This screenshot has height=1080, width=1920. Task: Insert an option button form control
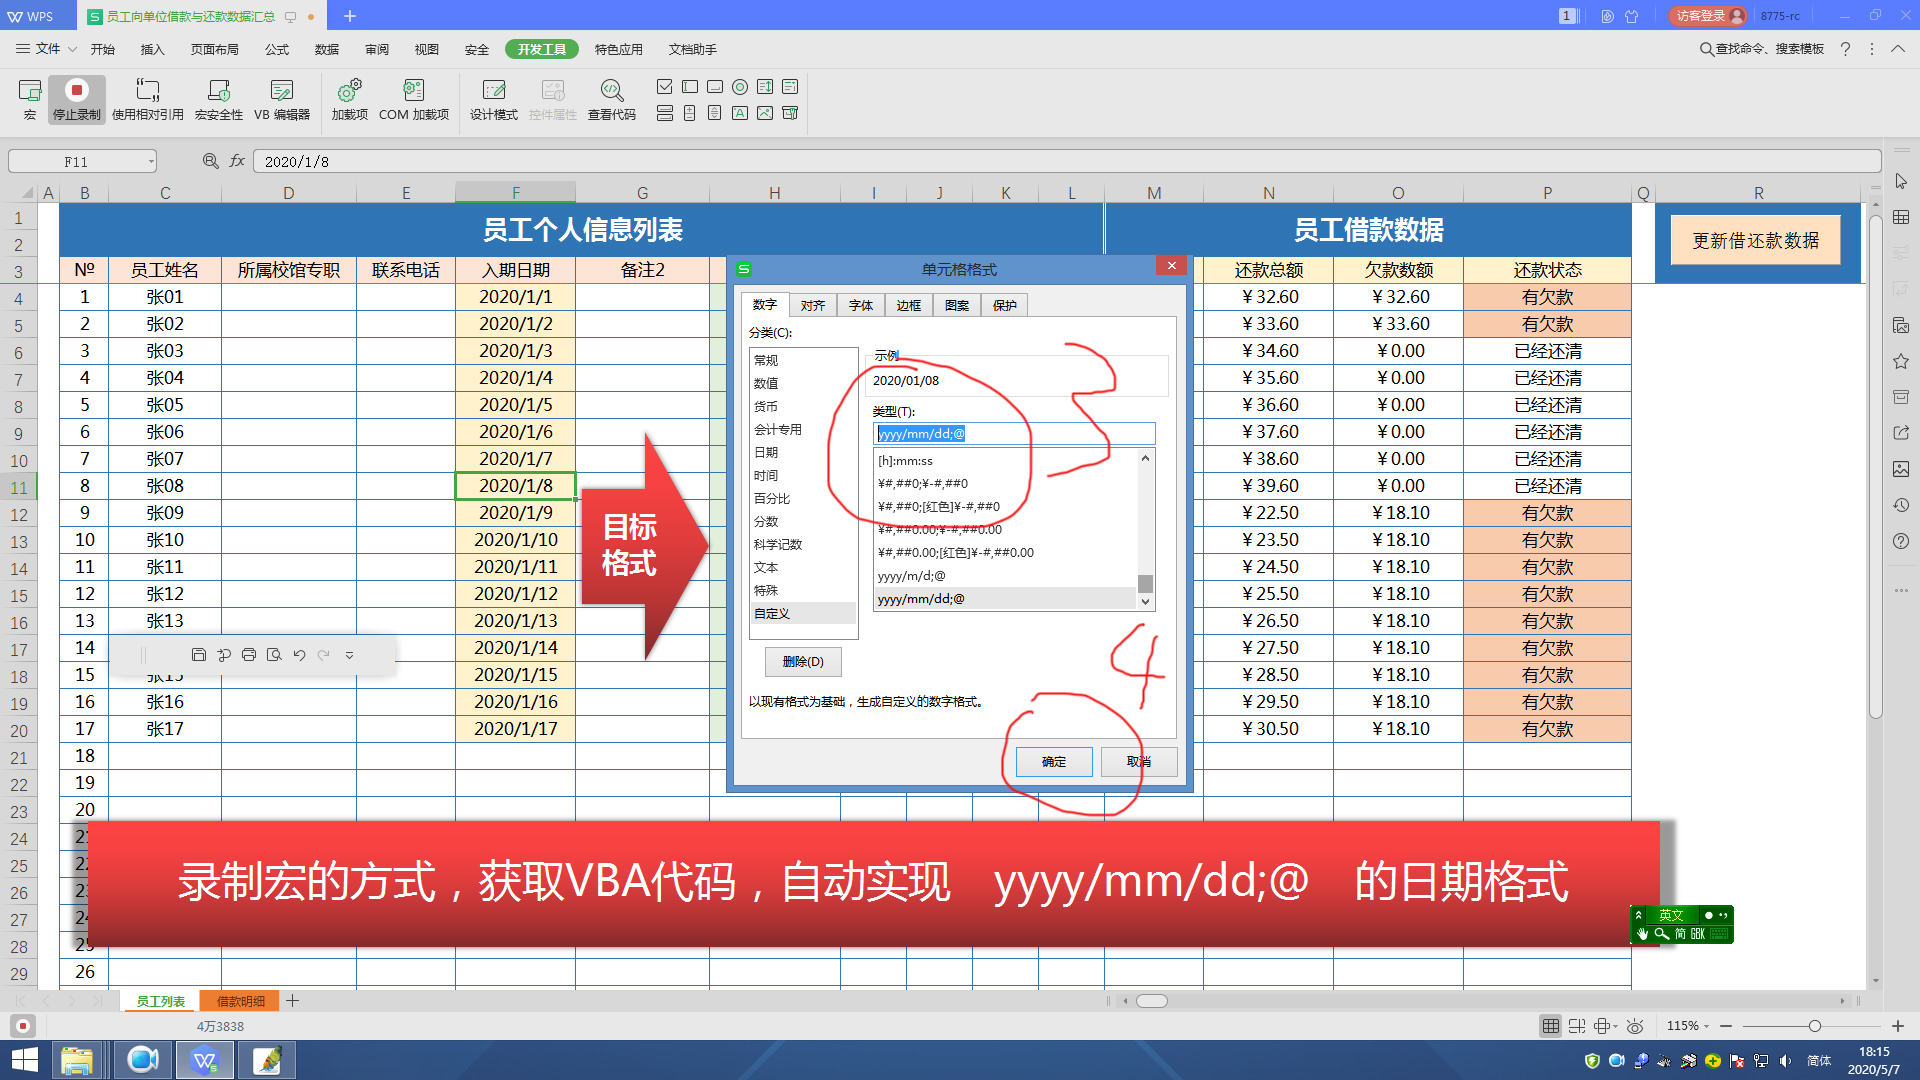coord(739,87)
